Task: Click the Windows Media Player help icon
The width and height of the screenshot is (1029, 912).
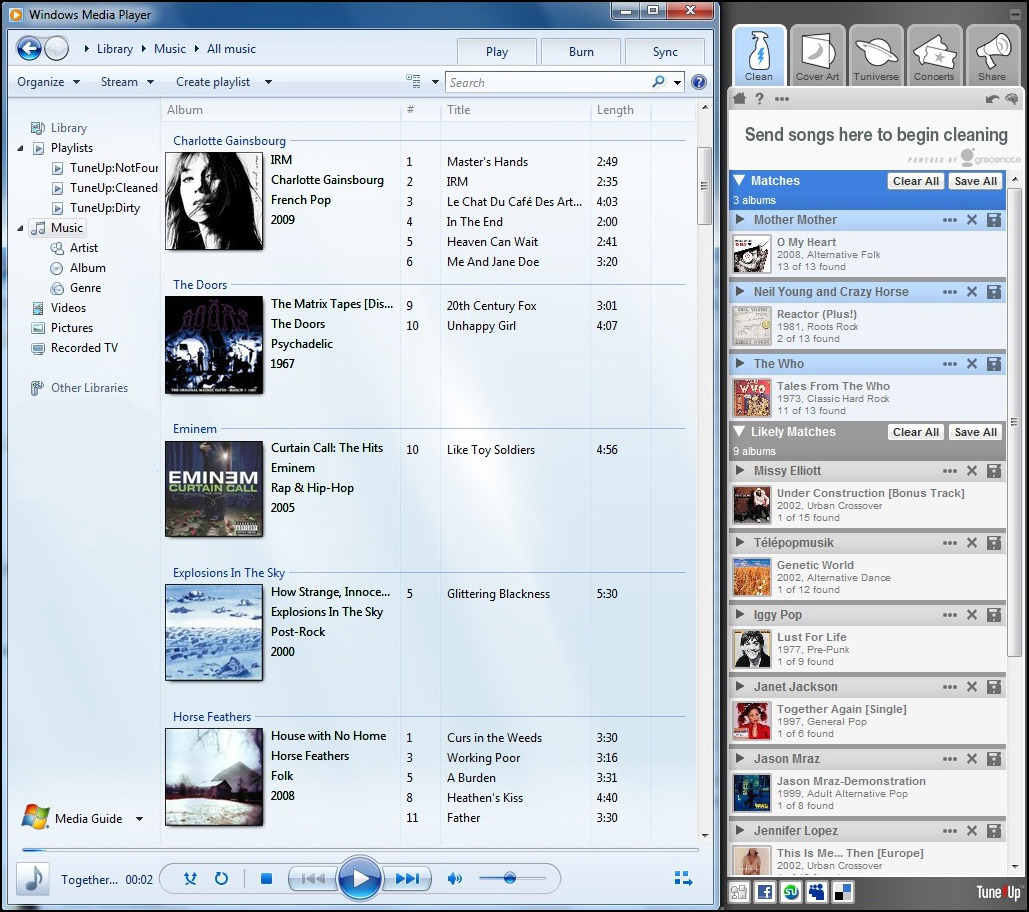Action: (x=699, y=82)
